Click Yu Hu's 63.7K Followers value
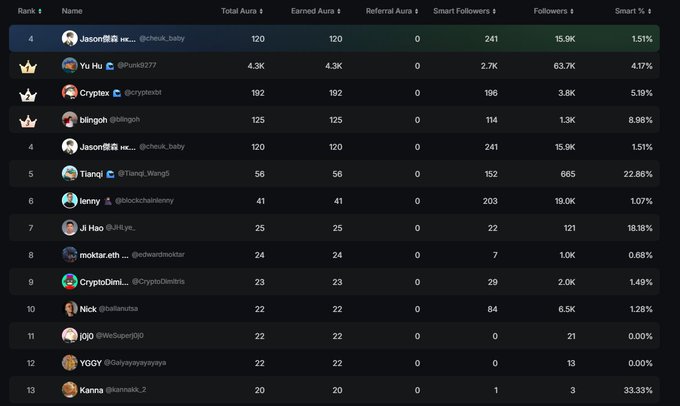This screenshot has width=680, height=406. (564, 66)
